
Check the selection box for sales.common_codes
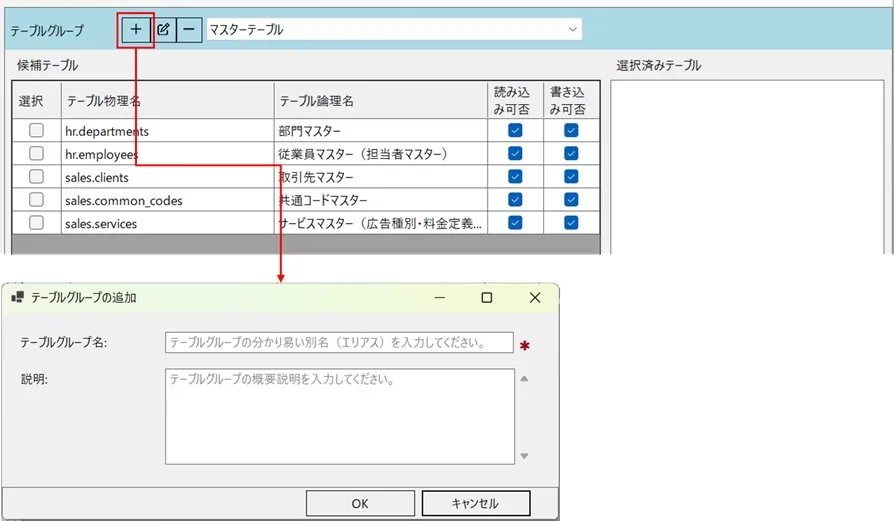point(36,200)
